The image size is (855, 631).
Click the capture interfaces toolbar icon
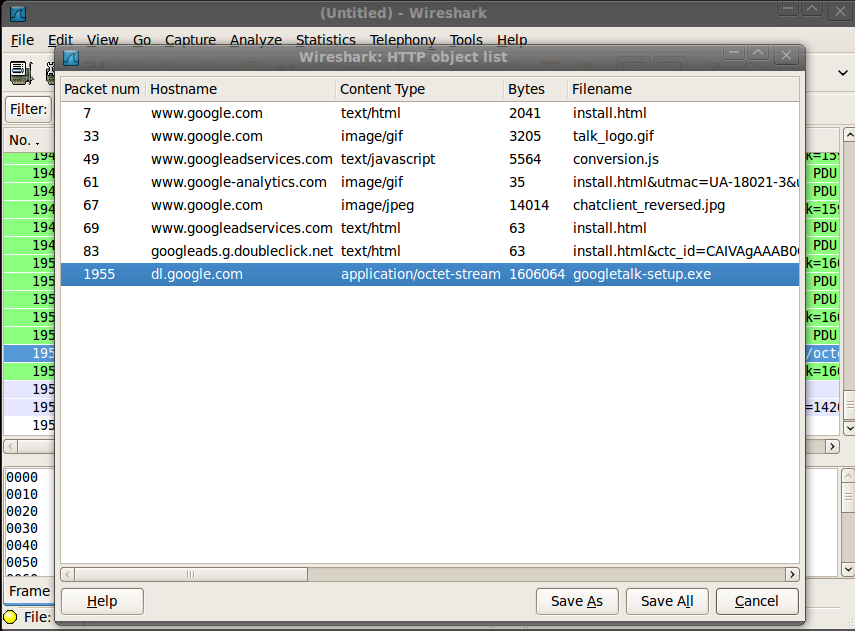tap(22, 73)
